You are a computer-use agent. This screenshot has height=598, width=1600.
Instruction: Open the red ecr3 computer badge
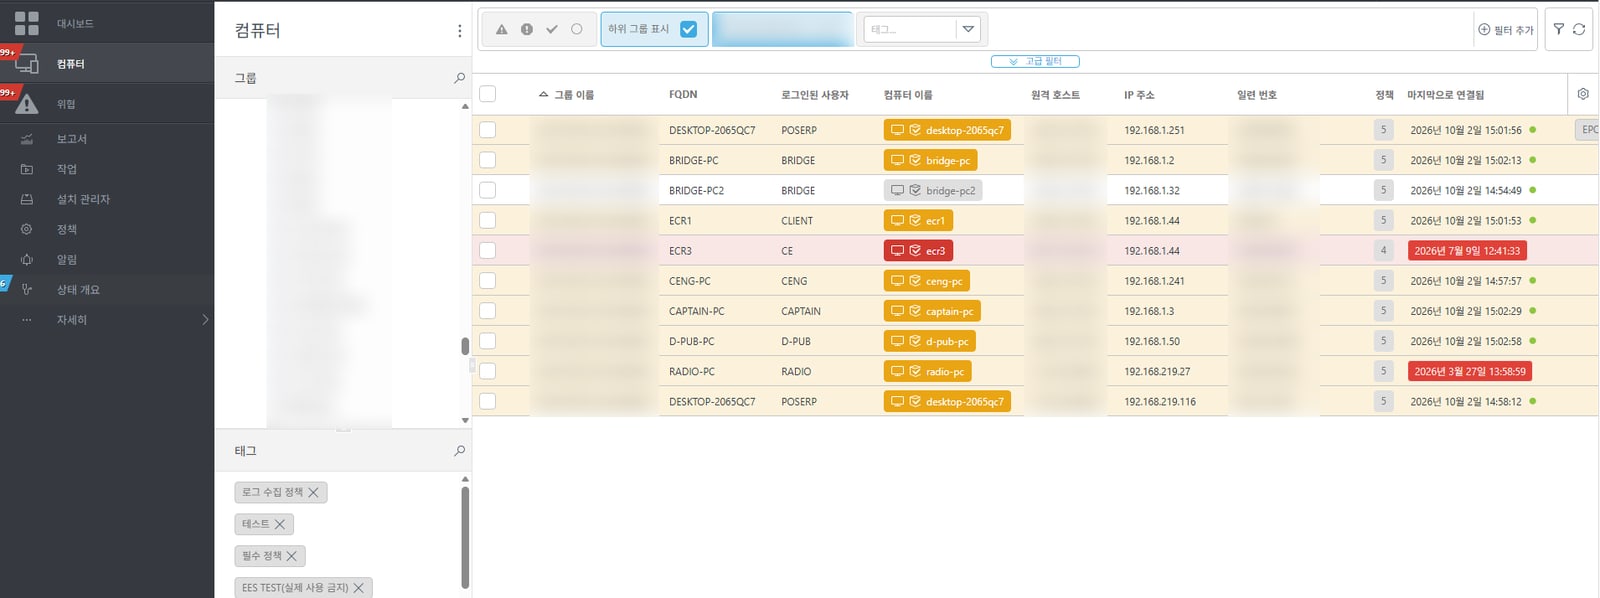(x=918, y=251)
